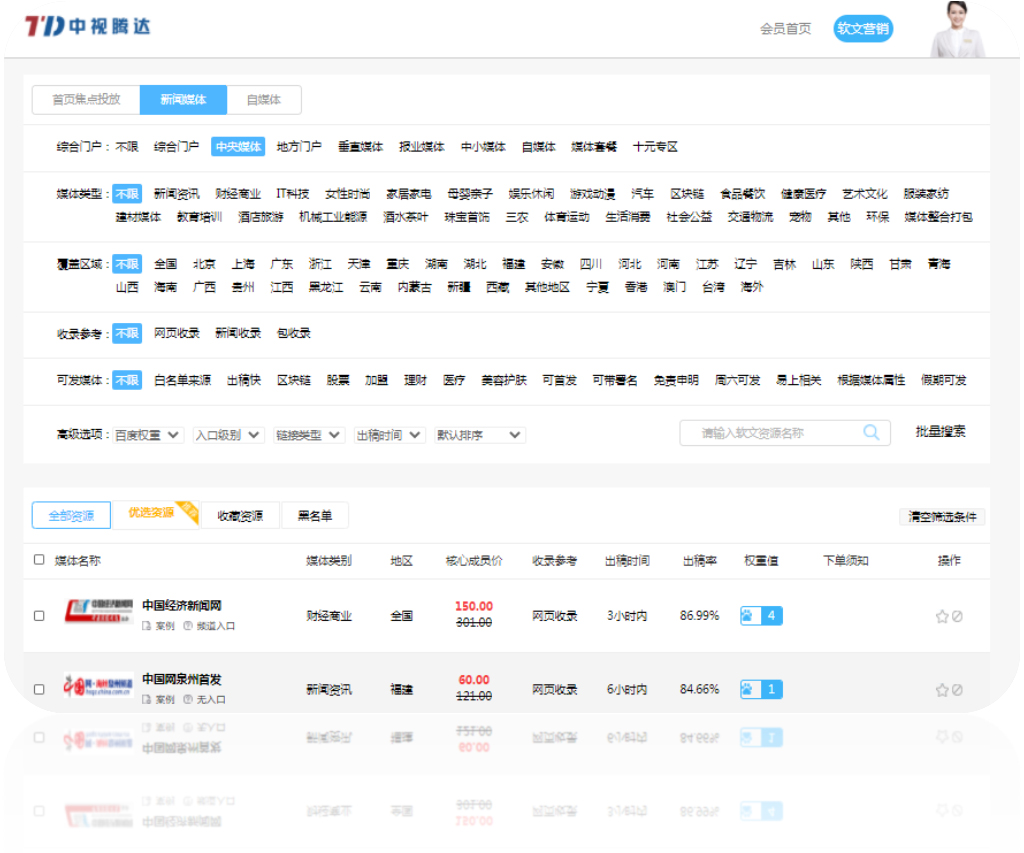1024x853 pixels.
Task: Filter coverage area by 北京
Action: (x=204, y=264)
